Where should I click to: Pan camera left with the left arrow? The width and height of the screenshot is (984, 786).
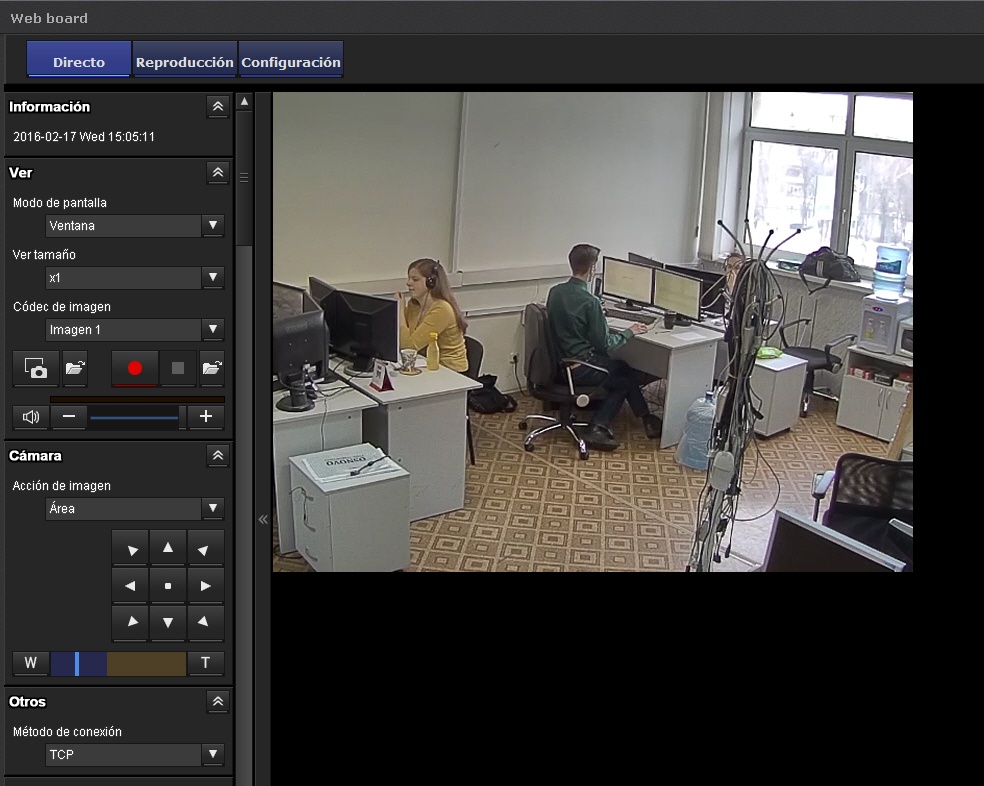[x=130, y=586]
